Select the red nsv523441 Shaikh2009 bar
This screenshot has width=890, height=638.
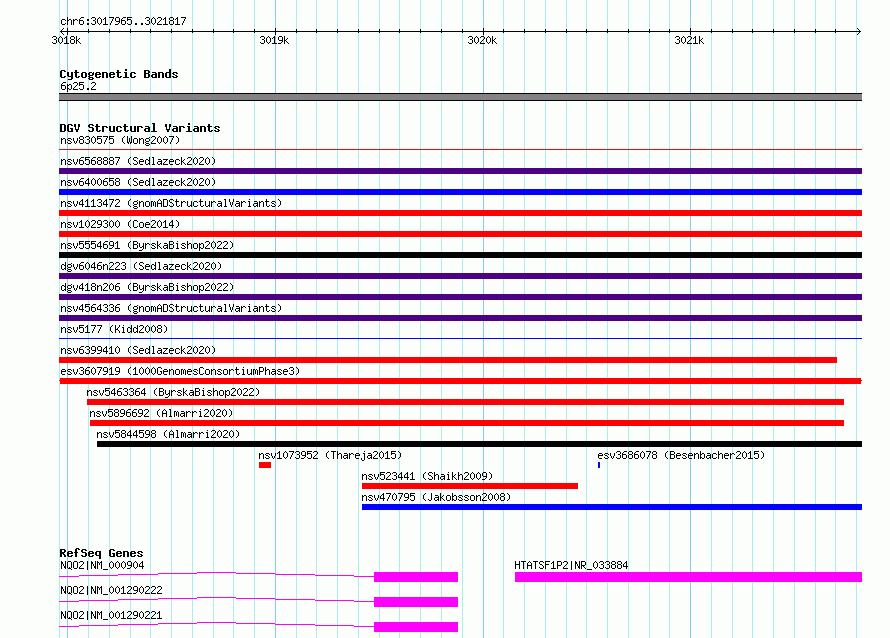(x=469, y=486)
